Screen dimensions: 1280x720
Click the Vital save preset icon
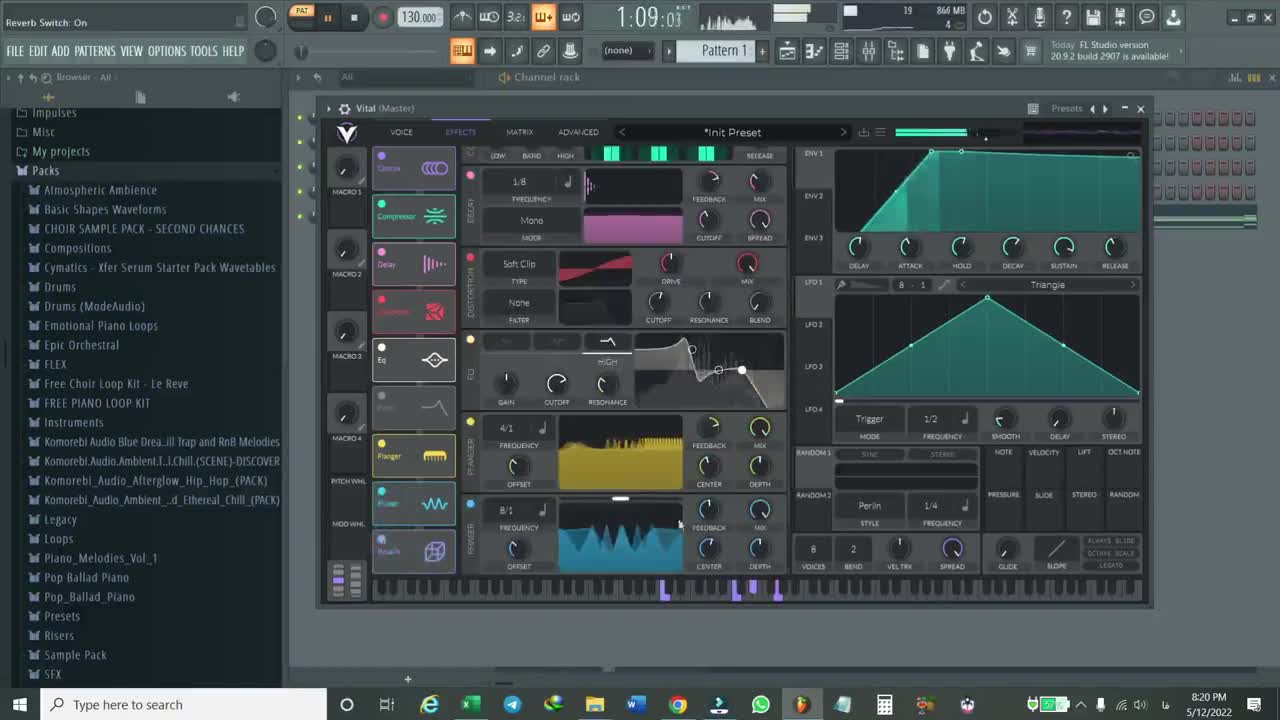tap(864, 132)
